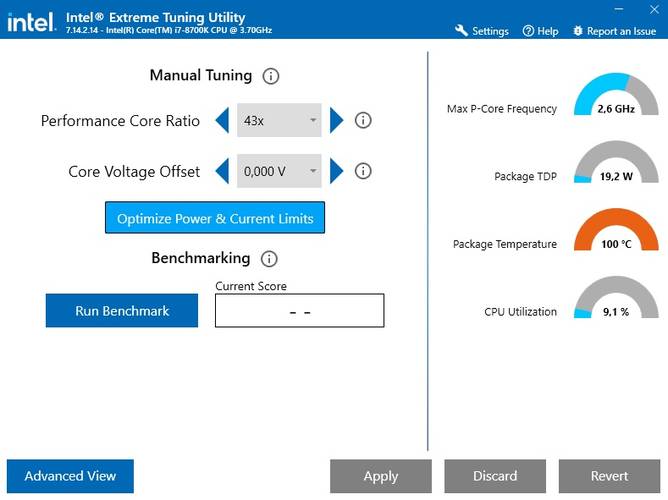Open the Help label in header
The height and width of the screenshot is (500, 668).
[x=548, y=31]
